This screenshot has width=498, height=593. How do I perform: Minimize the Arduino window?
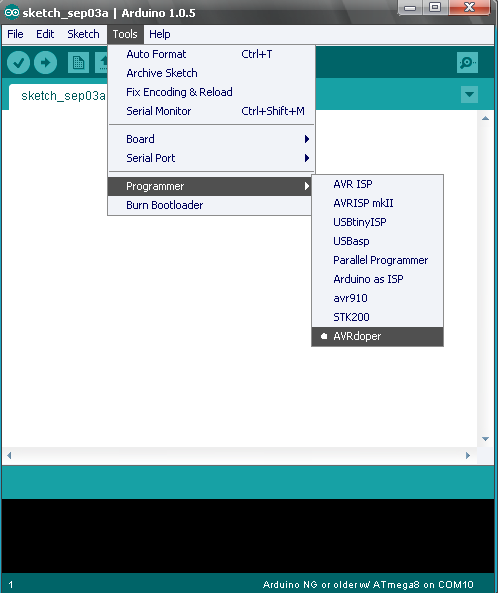coord(410,7)
